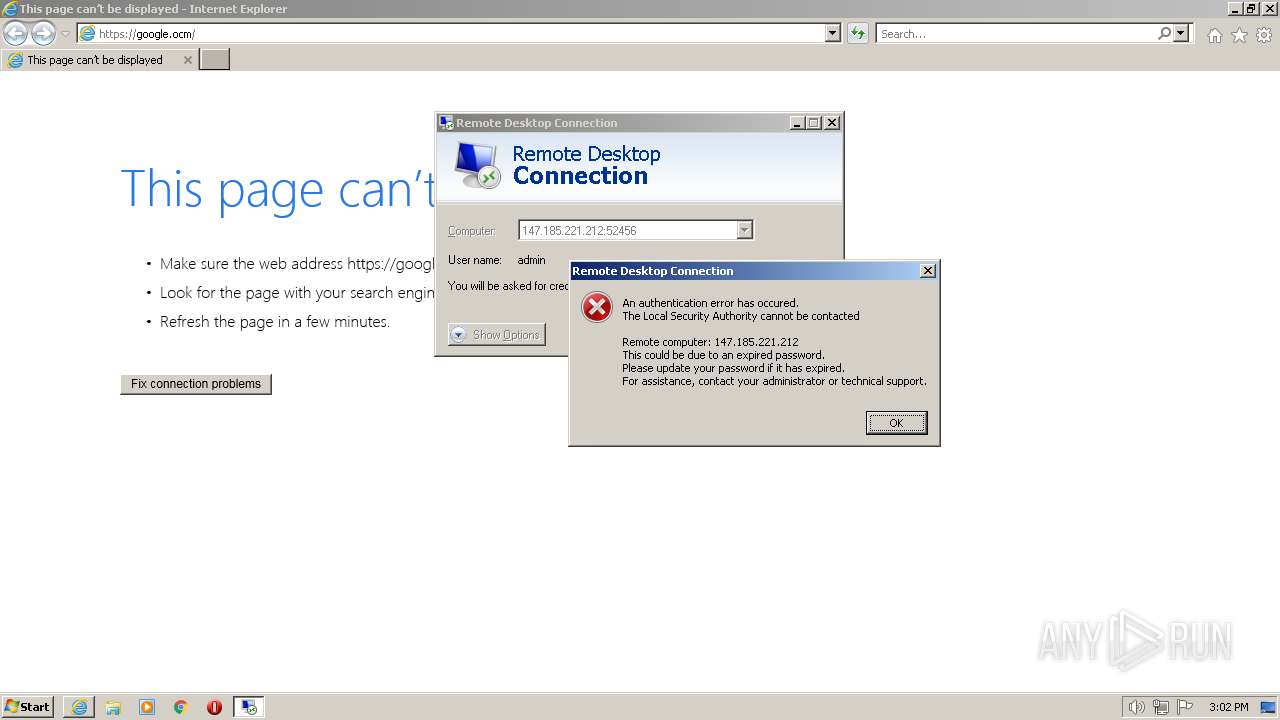1280x720 pixels.
Task: Click the IE page icon in address bar
Action: tap(88, 34)
